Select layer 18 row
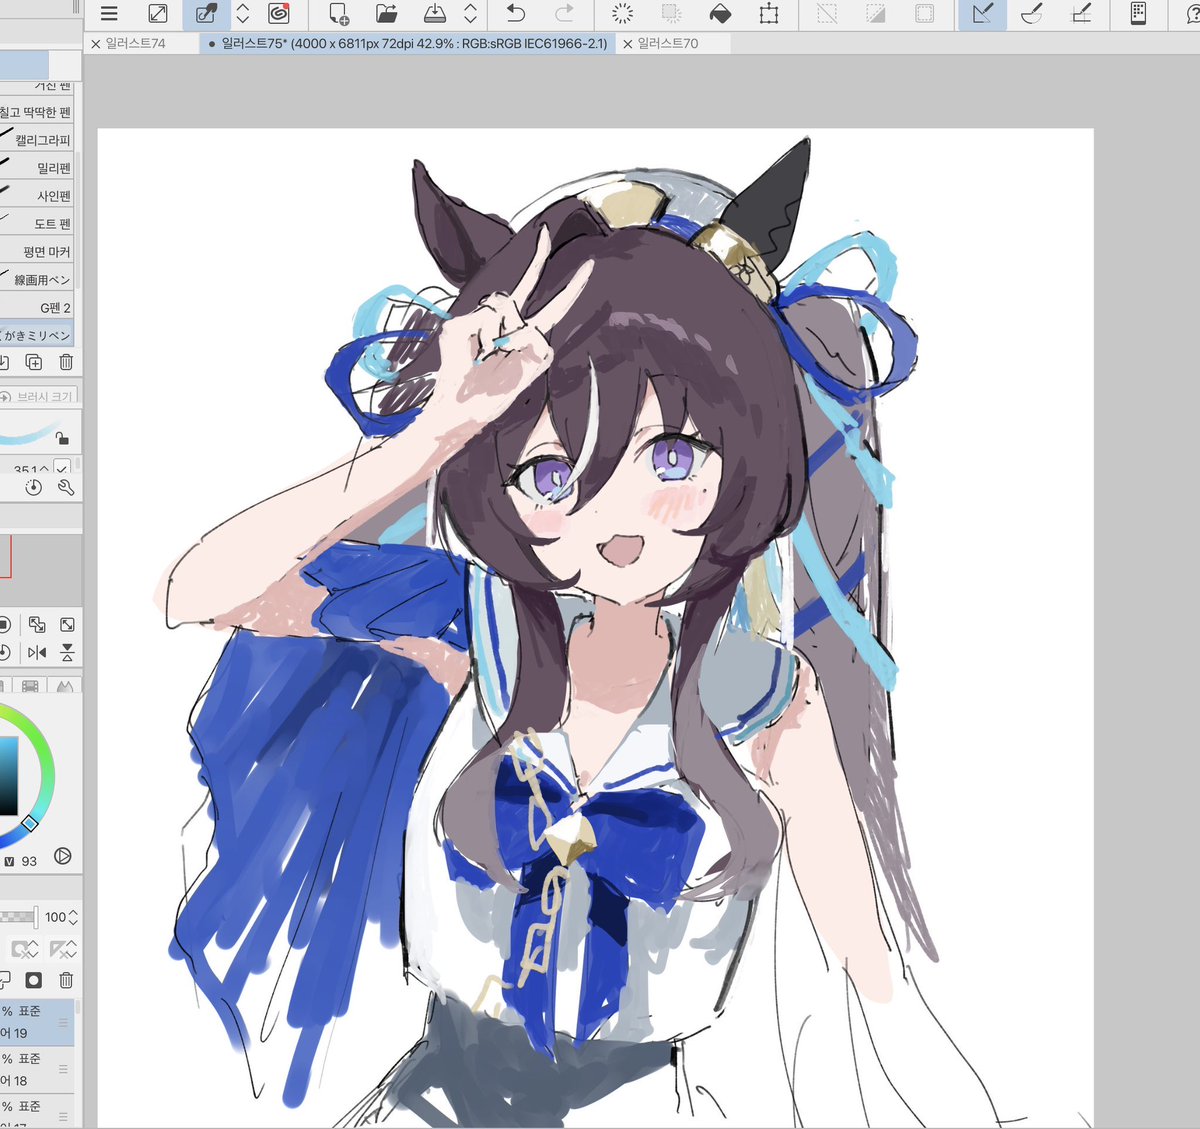The width and height of the screenshot is (1200, 1129). click(37, 1070)
